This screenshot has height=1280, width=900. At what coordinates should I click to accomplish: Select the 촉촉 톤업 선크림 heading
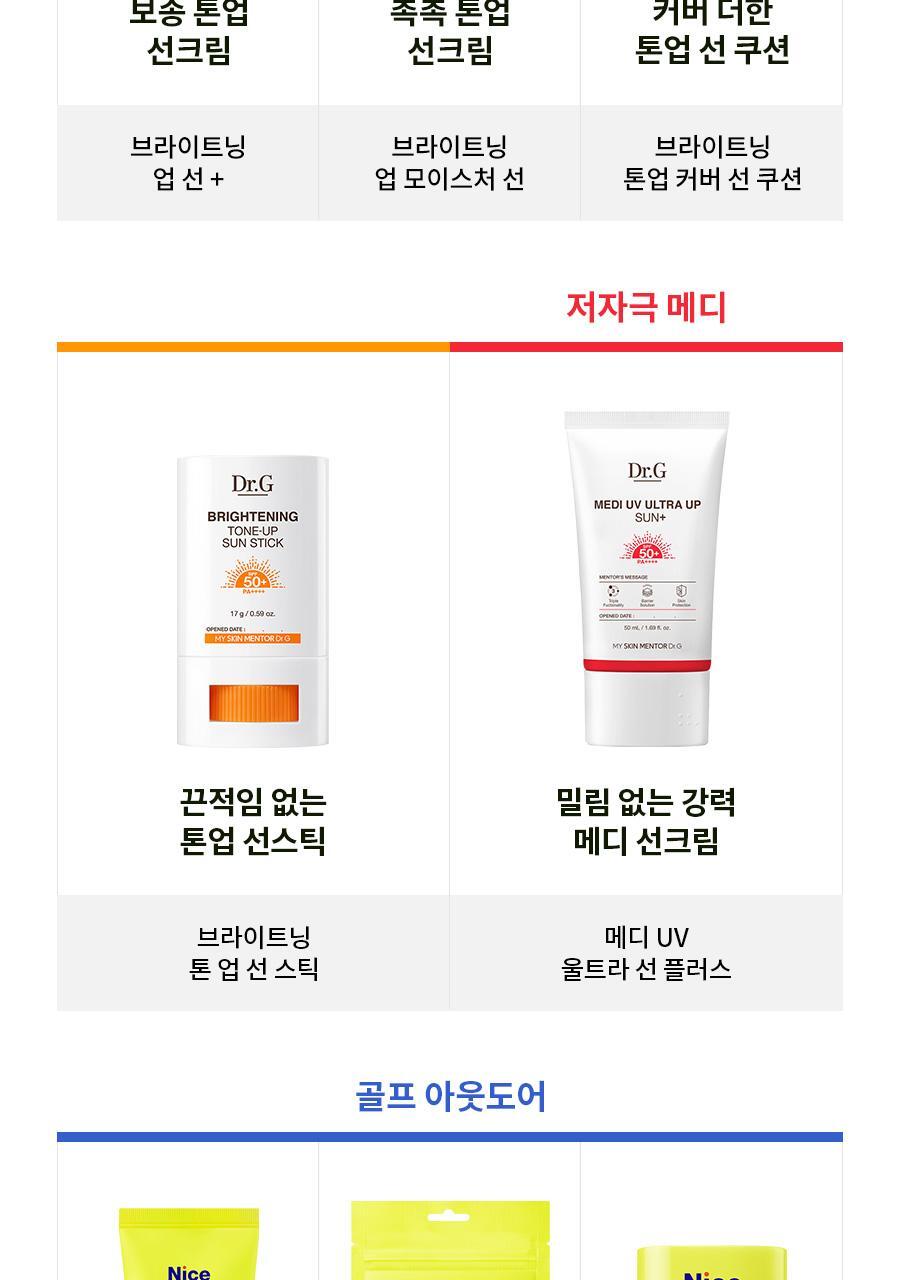click(449, 32)
